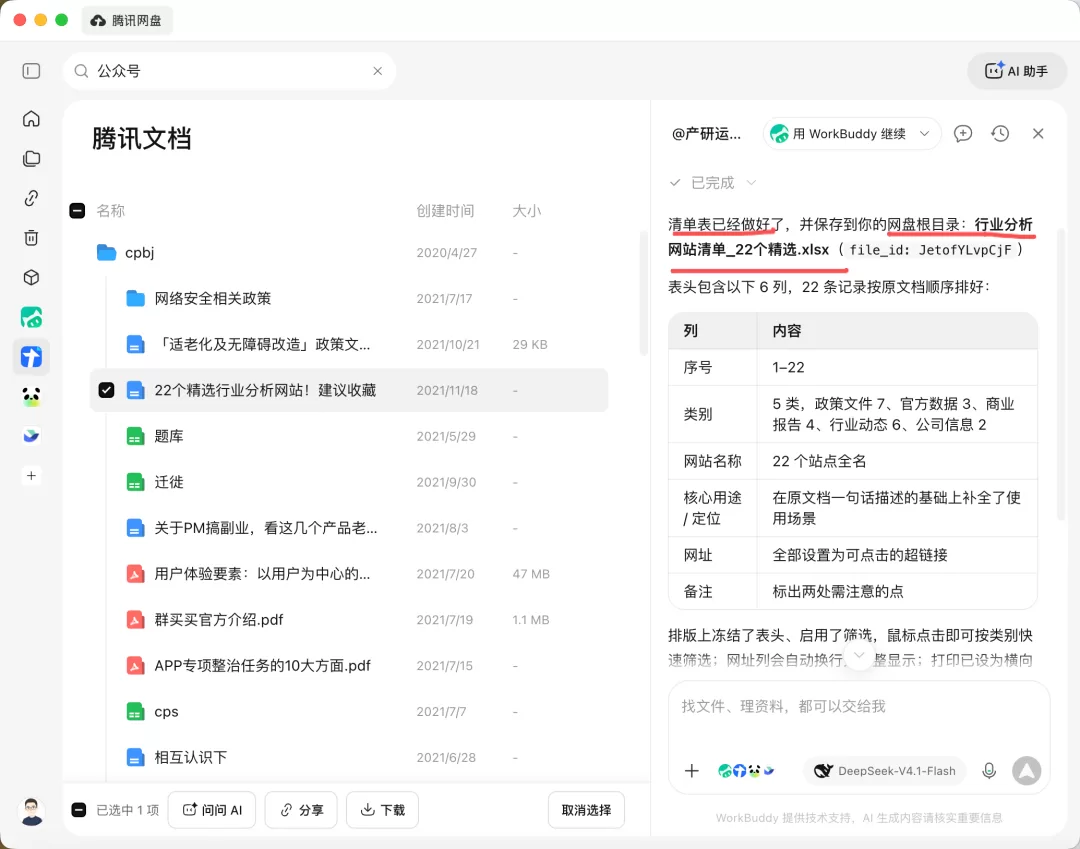Image resolution: width=1080 pixels, height=849 pixels.
Task: Sort by 名称 column header
Action: 110,211
